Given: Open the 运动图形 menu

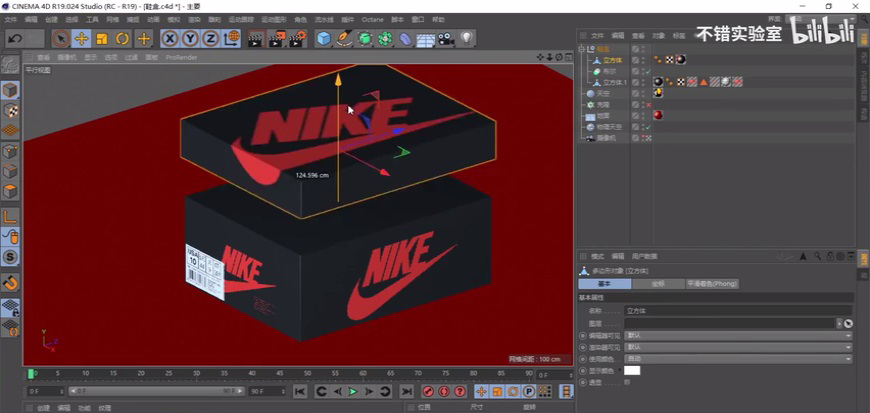Looking at the screenshot, I should coord(274,19).
